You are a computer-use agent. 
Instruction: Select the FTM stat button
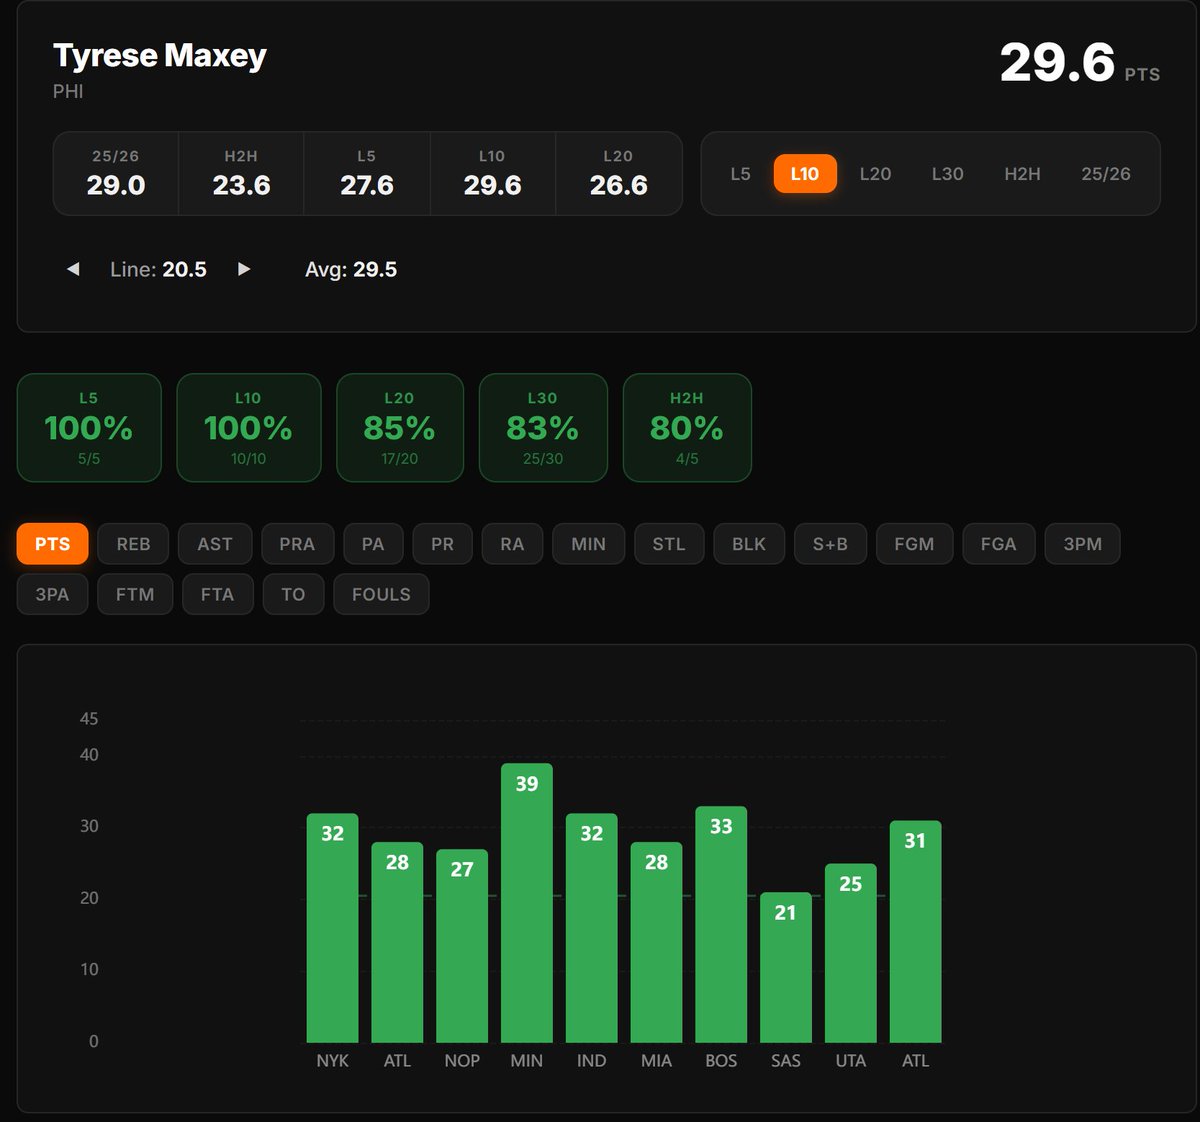135,594
